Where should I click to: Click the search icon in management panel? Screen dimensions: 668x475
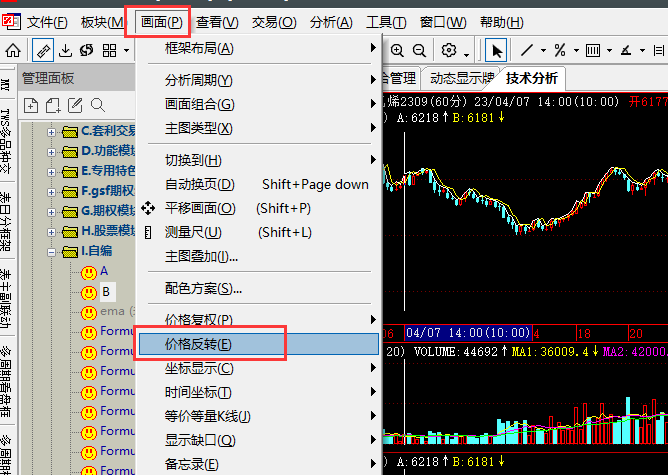(98, 105)
